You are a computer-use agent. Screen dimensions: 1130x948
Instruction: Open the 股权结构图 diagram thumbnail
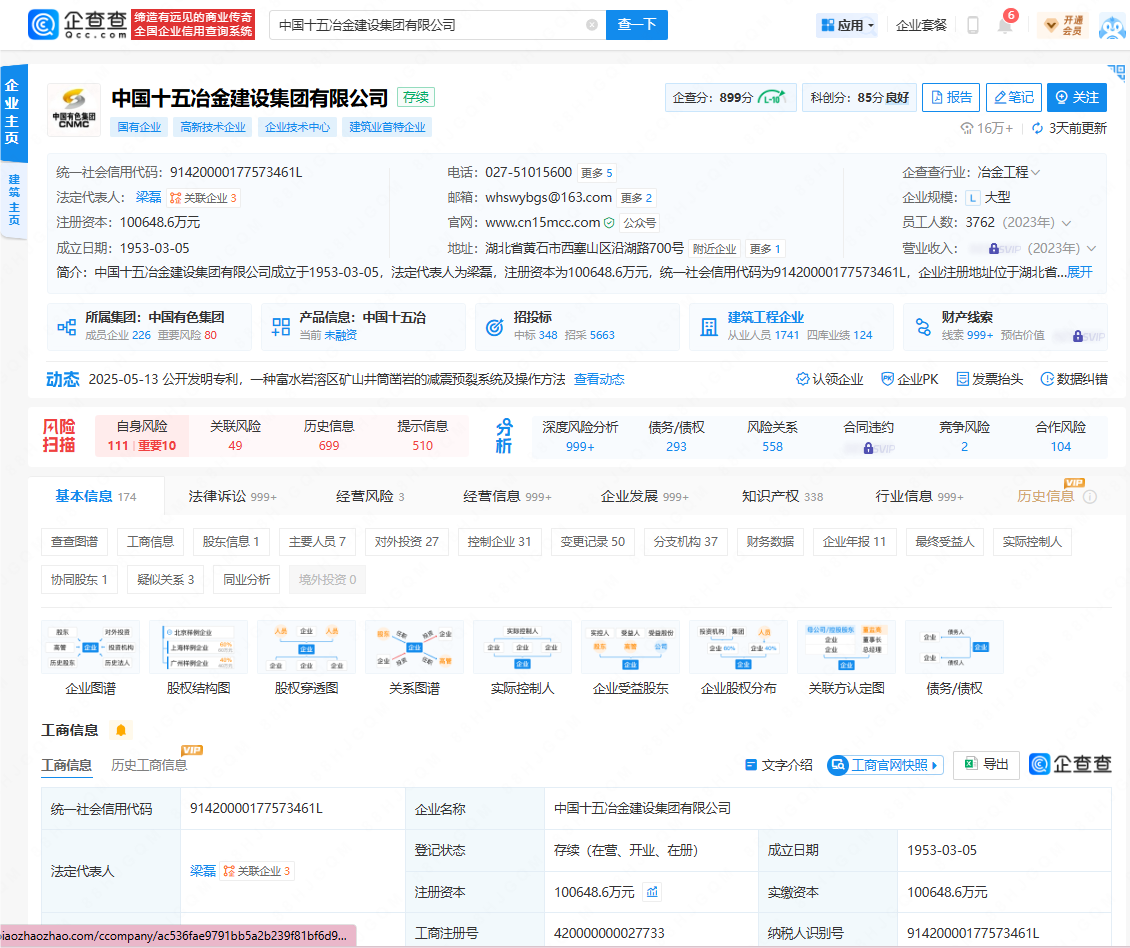pos(198,647)
